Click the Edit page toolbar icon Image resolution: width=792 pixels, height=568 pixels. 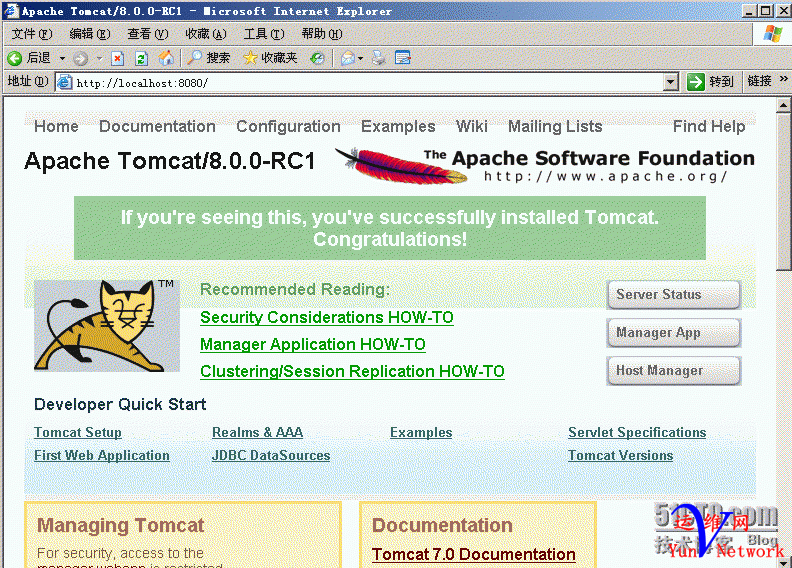(403, 58)
